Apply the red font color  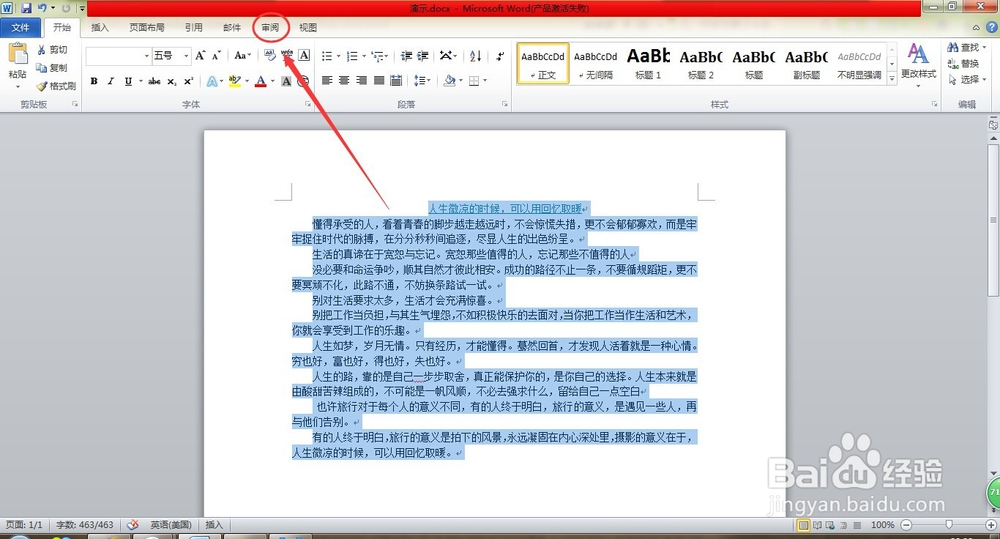pos(260,81)
